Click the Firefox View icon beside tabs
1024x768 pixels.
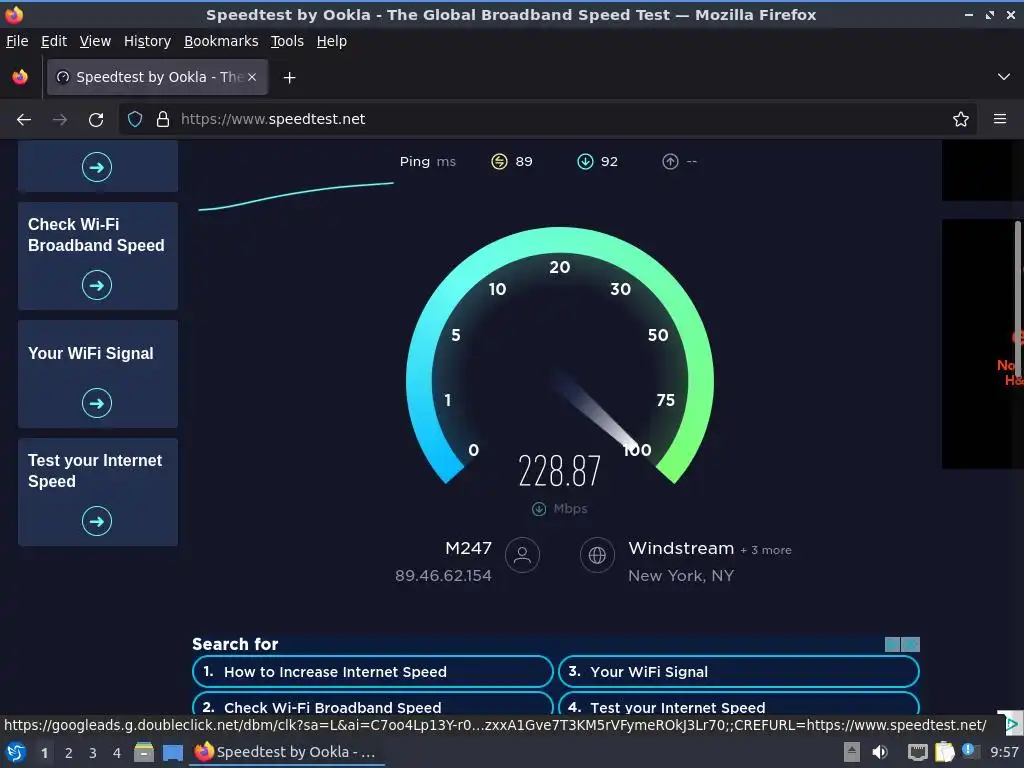click(20, 77)
